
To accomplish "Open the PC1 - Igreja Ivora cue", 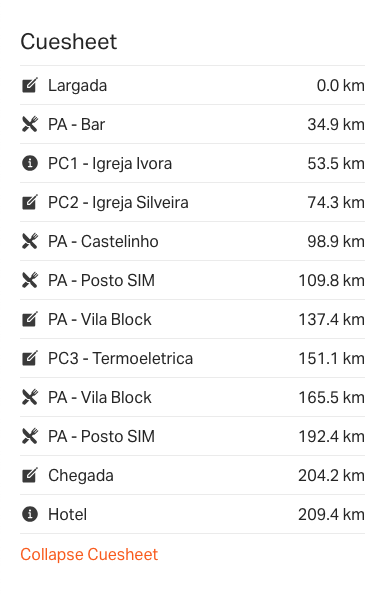I will coord(192,163).
